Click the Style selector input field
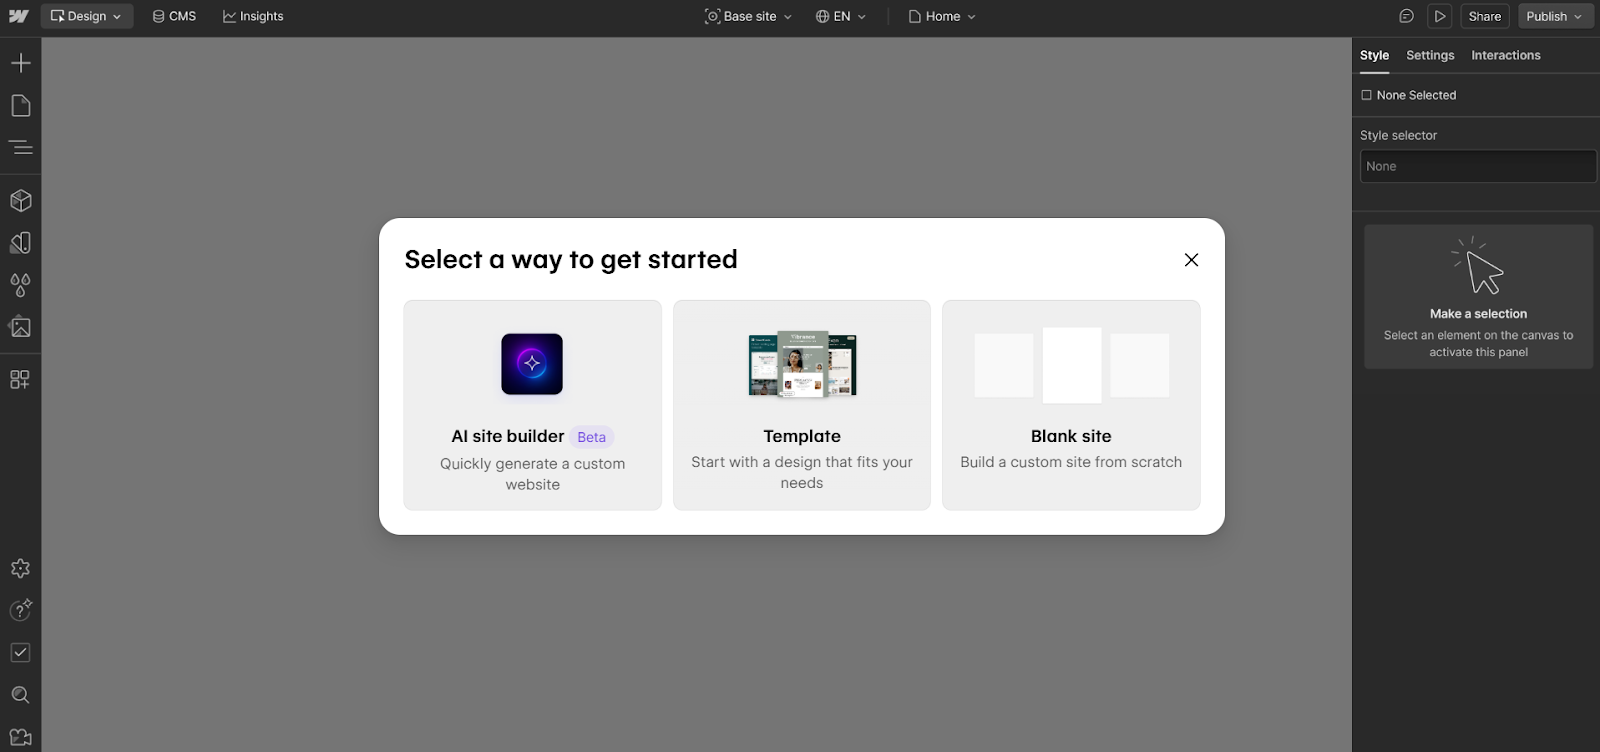Viewport: 1600px width, 752px height. [x=1477, y=166]
